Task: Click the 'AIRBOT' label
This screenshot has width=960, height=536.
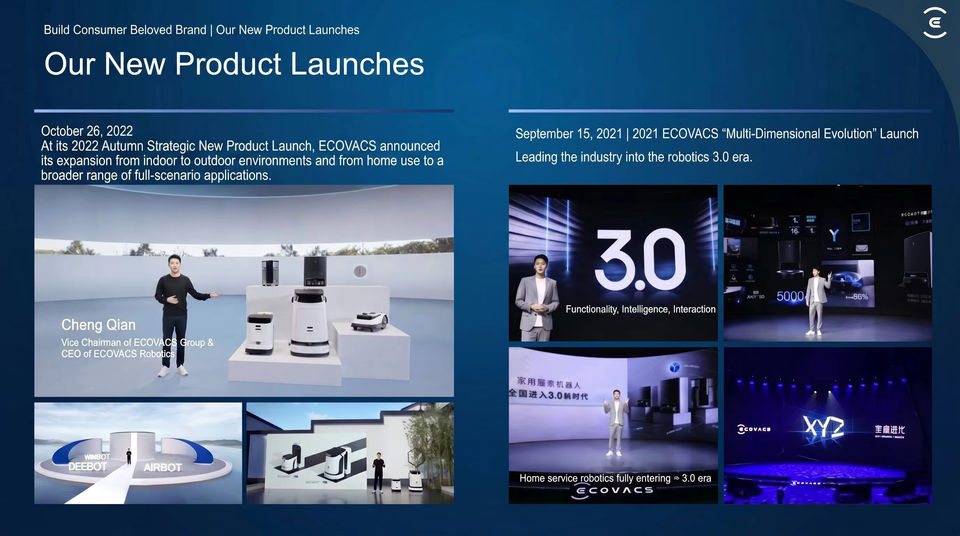Action: tap(162, 467)
